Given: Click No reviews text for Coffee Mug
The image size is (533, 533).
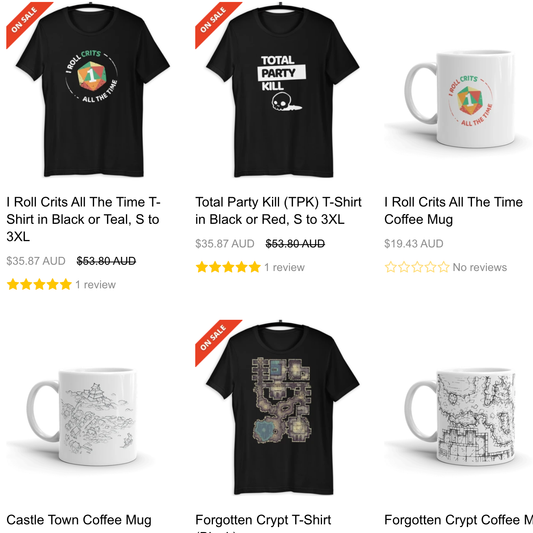Looking at the screenshot, I should pos(480,268).
